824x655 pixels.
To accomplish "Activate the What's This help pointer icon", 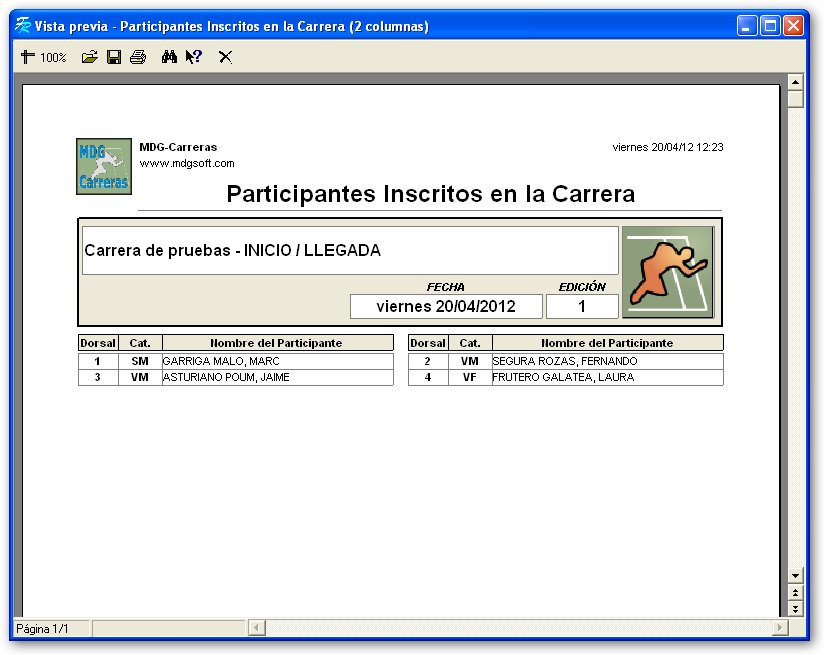I will [194, 57].
